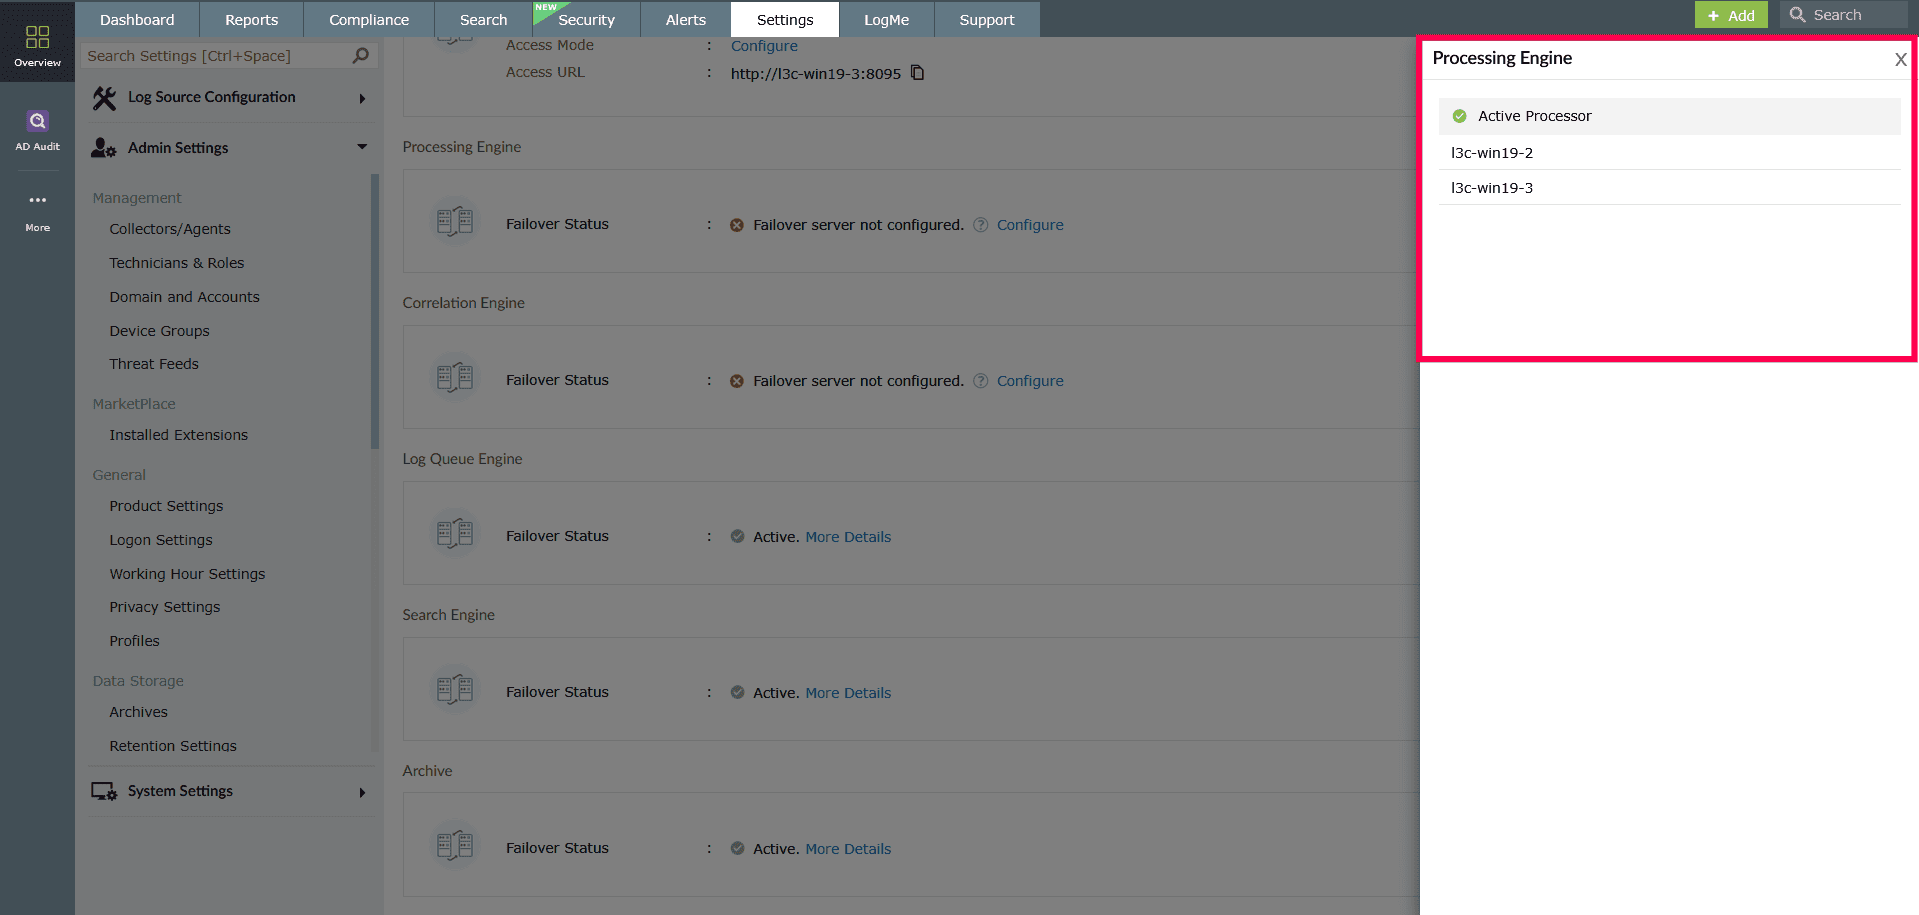View More Details for Archive failover
The image size is (1919, 915).
pos(848,849)
